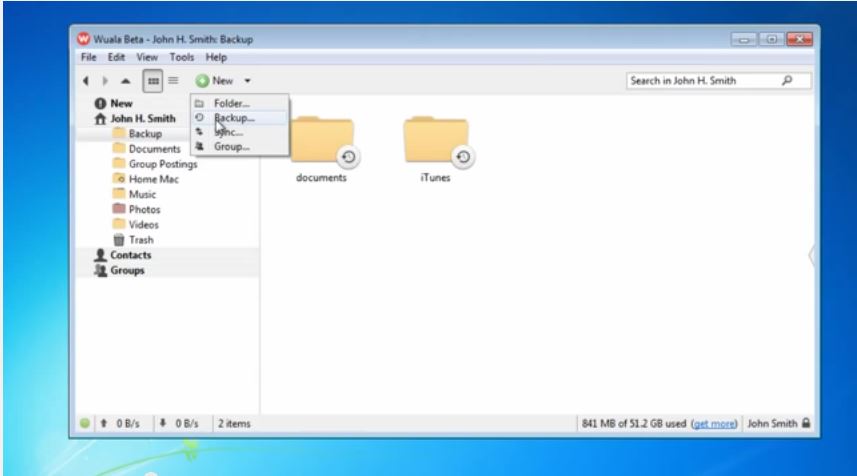Image resolution: width=857 pixels, height=476 pixels.
Task: Select Contacts in the sidebar
Action: [130, 255]
